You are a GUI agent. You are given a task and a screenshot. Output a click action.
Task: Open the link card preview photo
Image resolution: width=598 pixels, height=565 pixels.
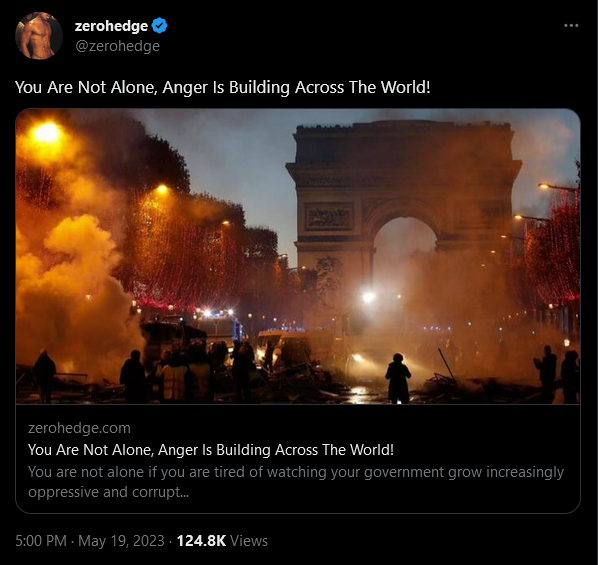point(298,256)
